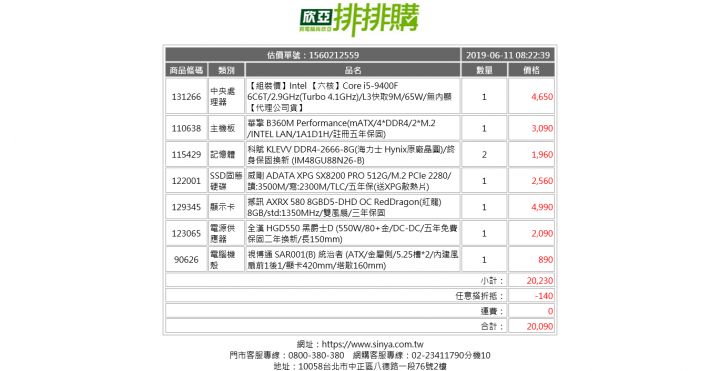Click quantity 1 in the i5-9400F row

[x=484, y=97]
